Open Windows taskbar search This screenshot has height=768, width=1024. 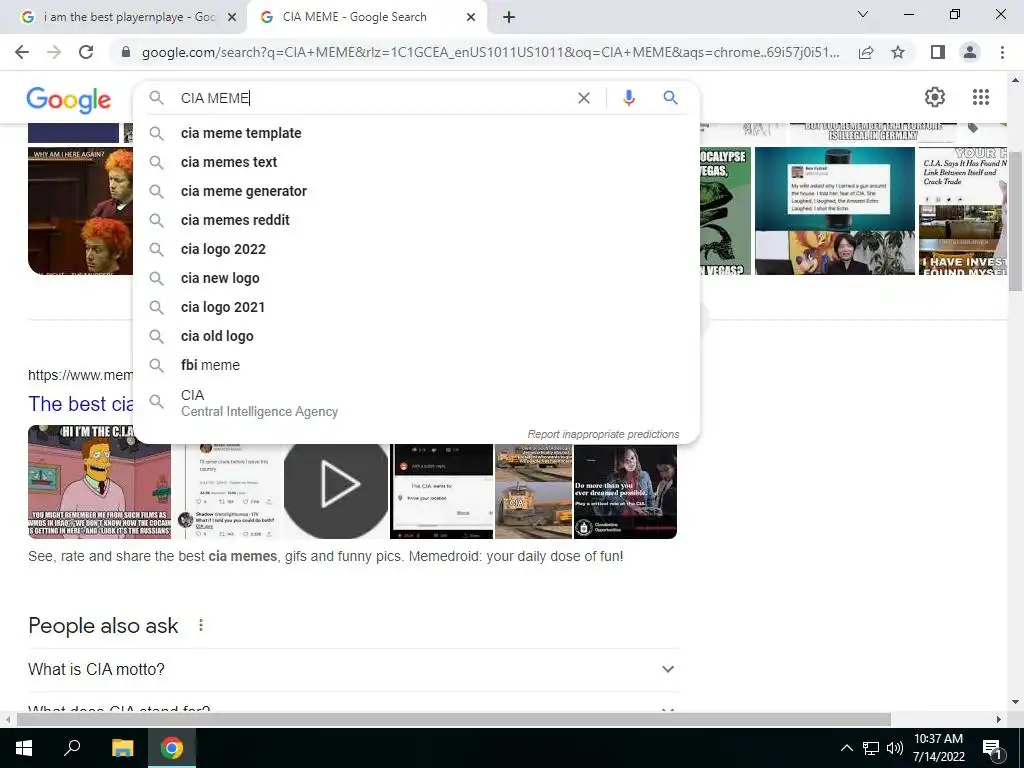pyautogui.click(x=72, y=748)
